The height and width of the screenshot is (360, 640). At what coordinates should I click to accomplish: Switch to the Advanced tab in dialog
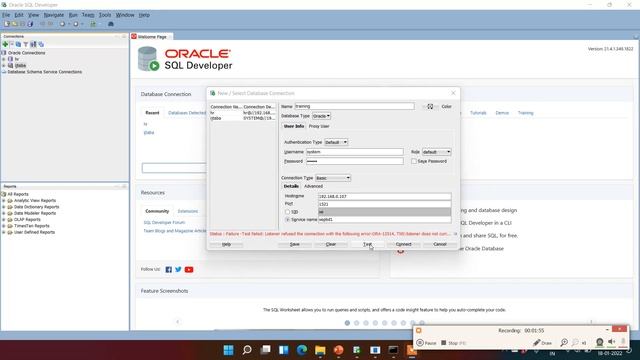pos(313,186)
